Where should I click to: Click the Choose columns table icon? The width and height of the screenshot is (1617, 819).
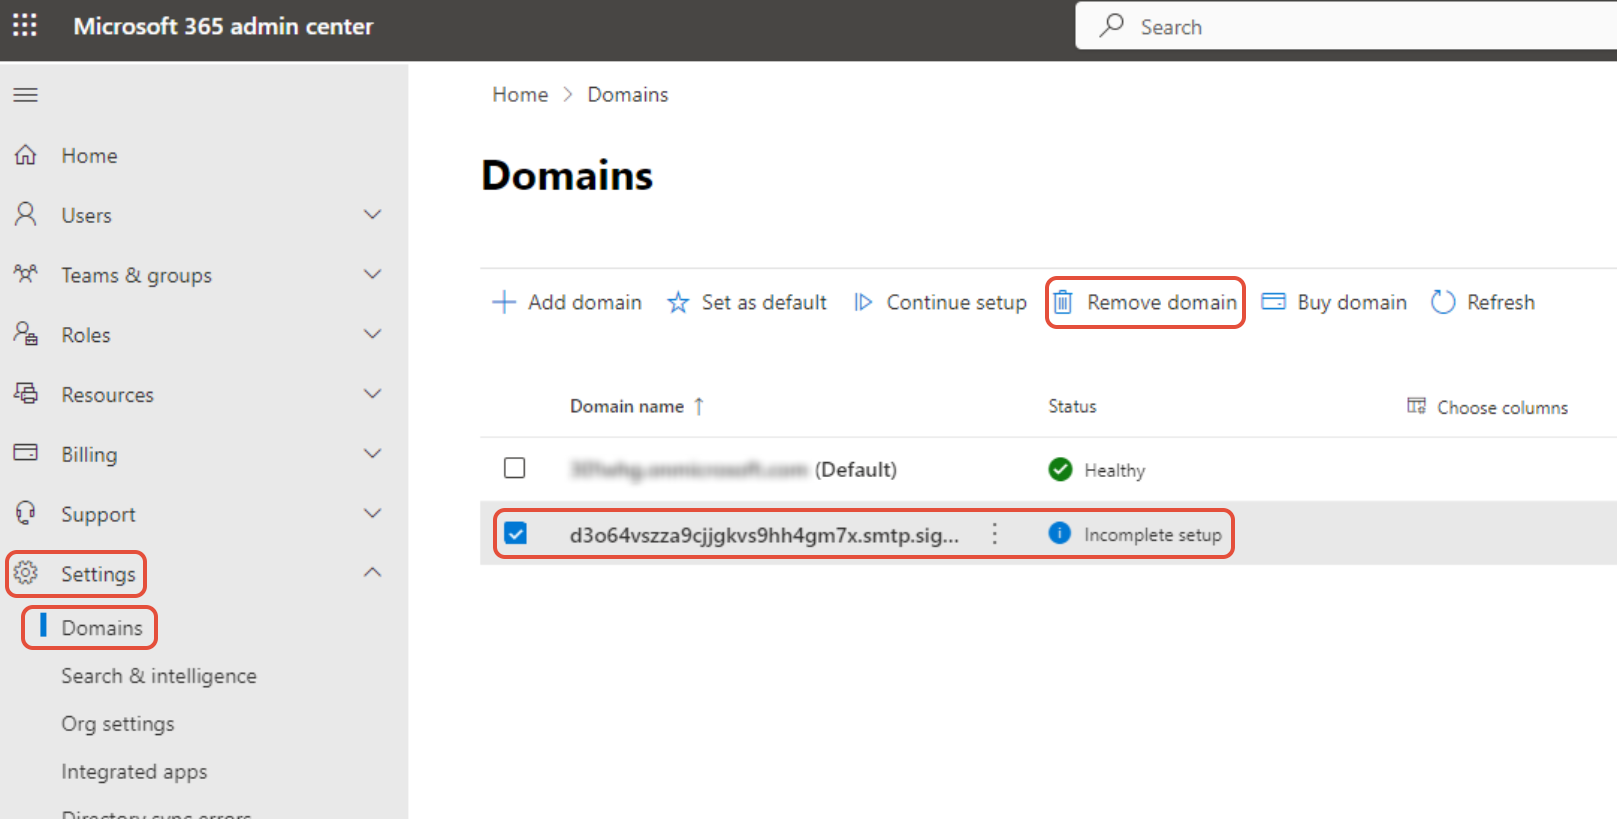tap(1416, 406)
